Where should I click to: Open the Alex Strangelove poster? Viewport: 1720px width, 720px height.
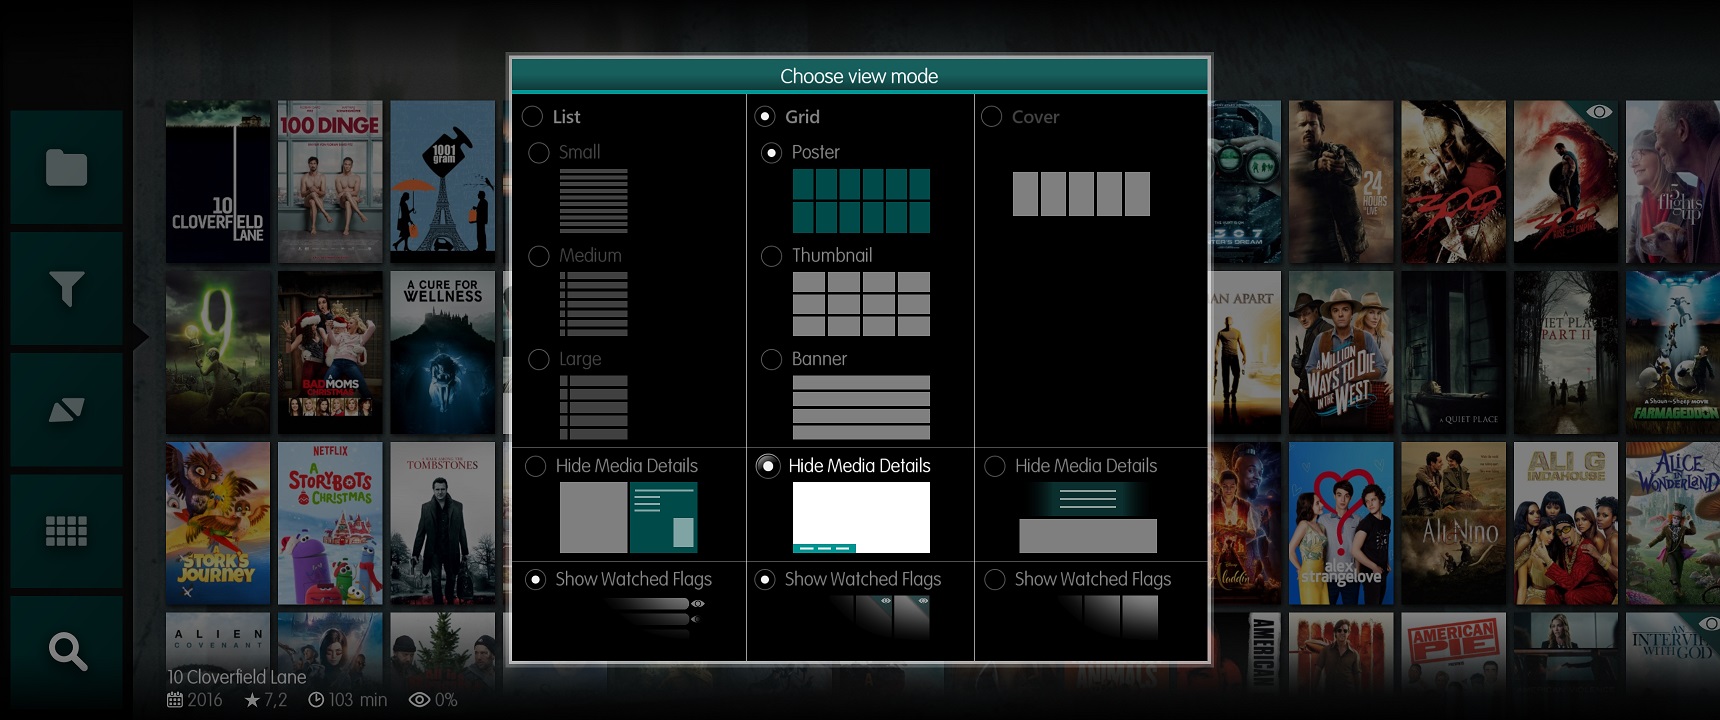pos(1341,524)
